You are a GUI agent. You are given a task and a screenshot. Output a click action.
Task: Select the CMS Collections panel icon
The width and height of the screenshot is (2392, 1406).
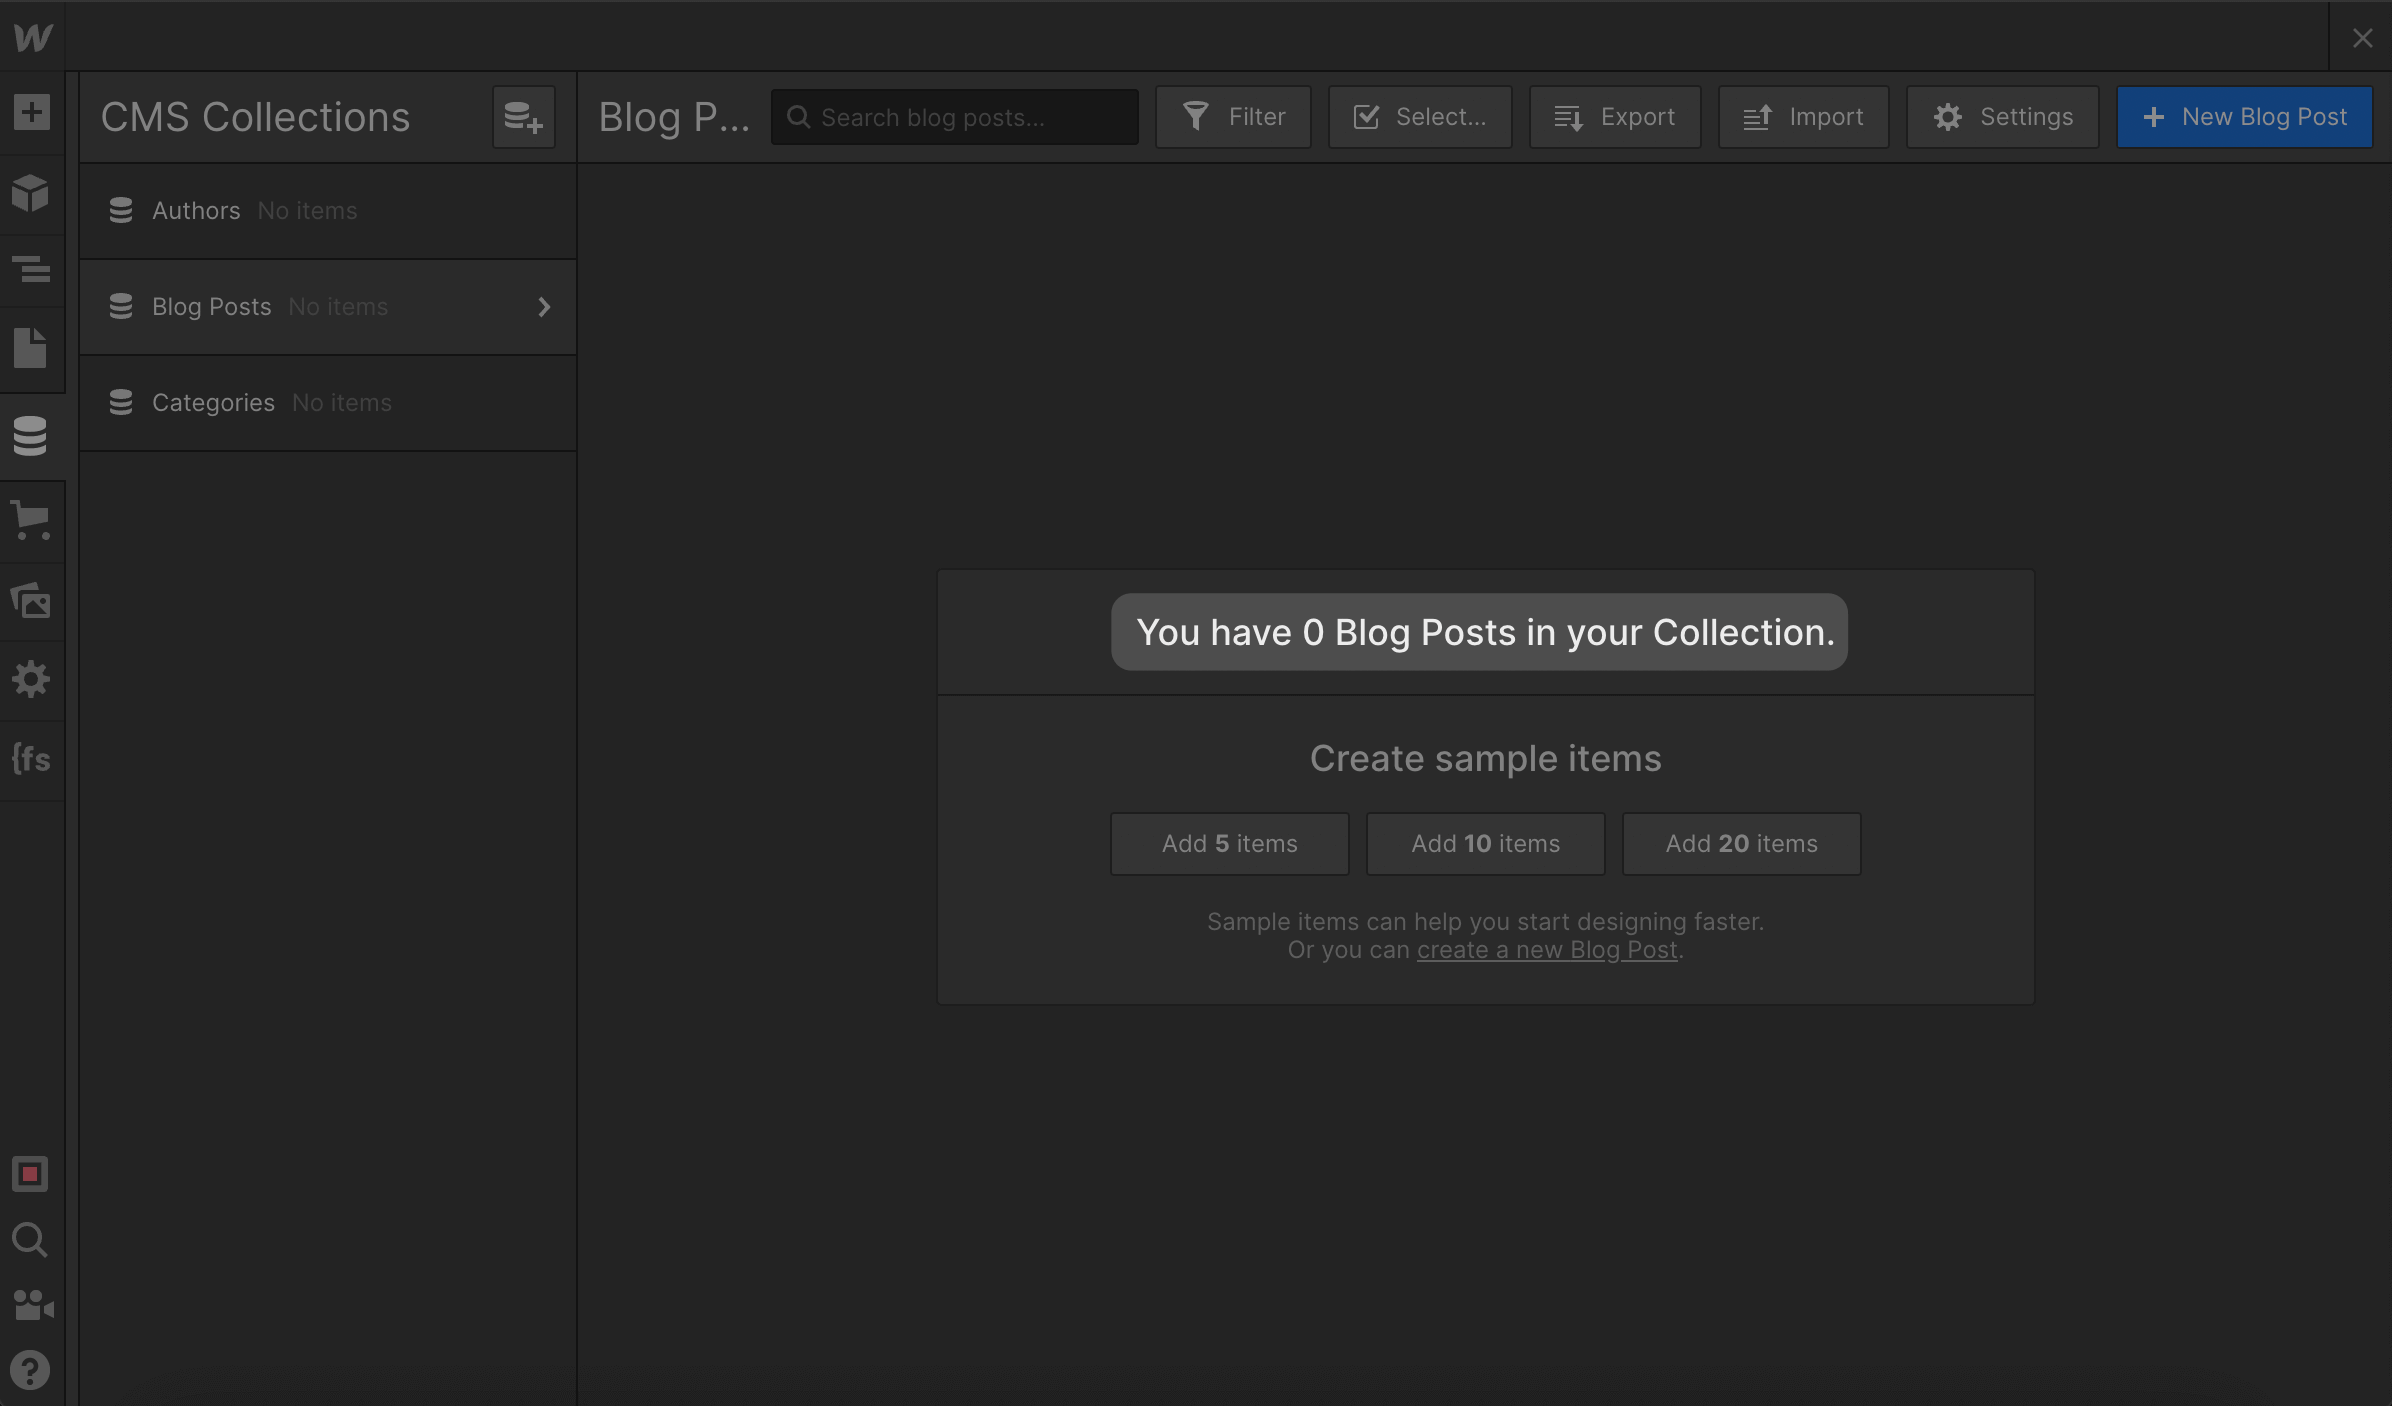point(32,435)
